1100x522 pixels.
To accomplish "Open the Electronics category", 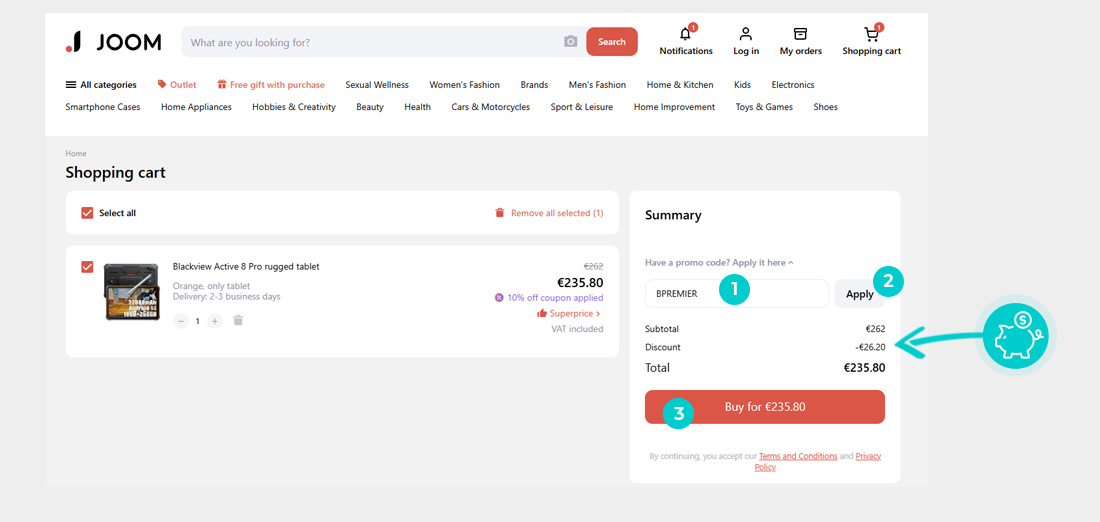I will pyautogui.click(x=792, y=85).
